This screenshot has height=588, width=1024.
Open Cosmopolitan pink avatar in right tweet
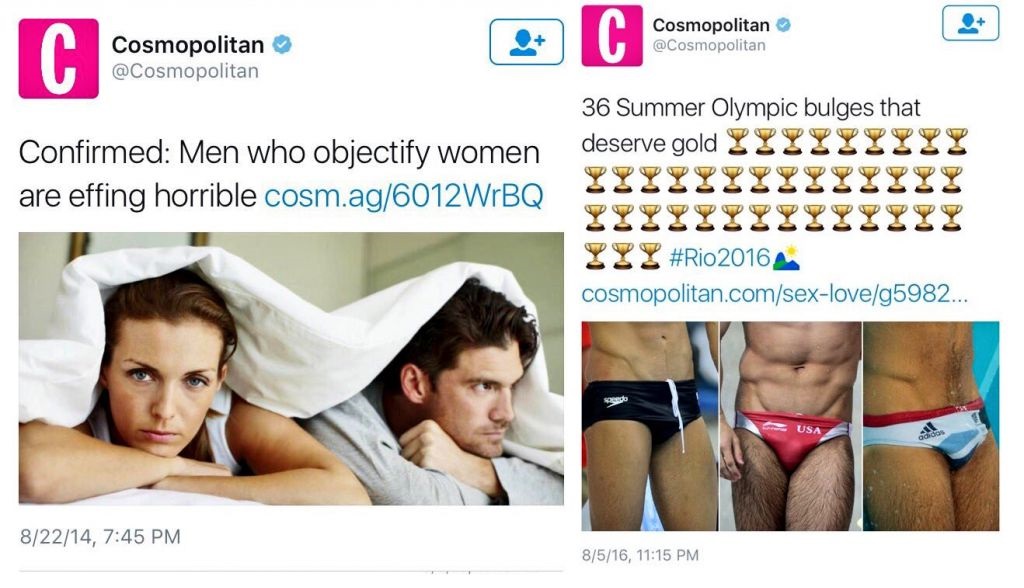tap(612, 35)
